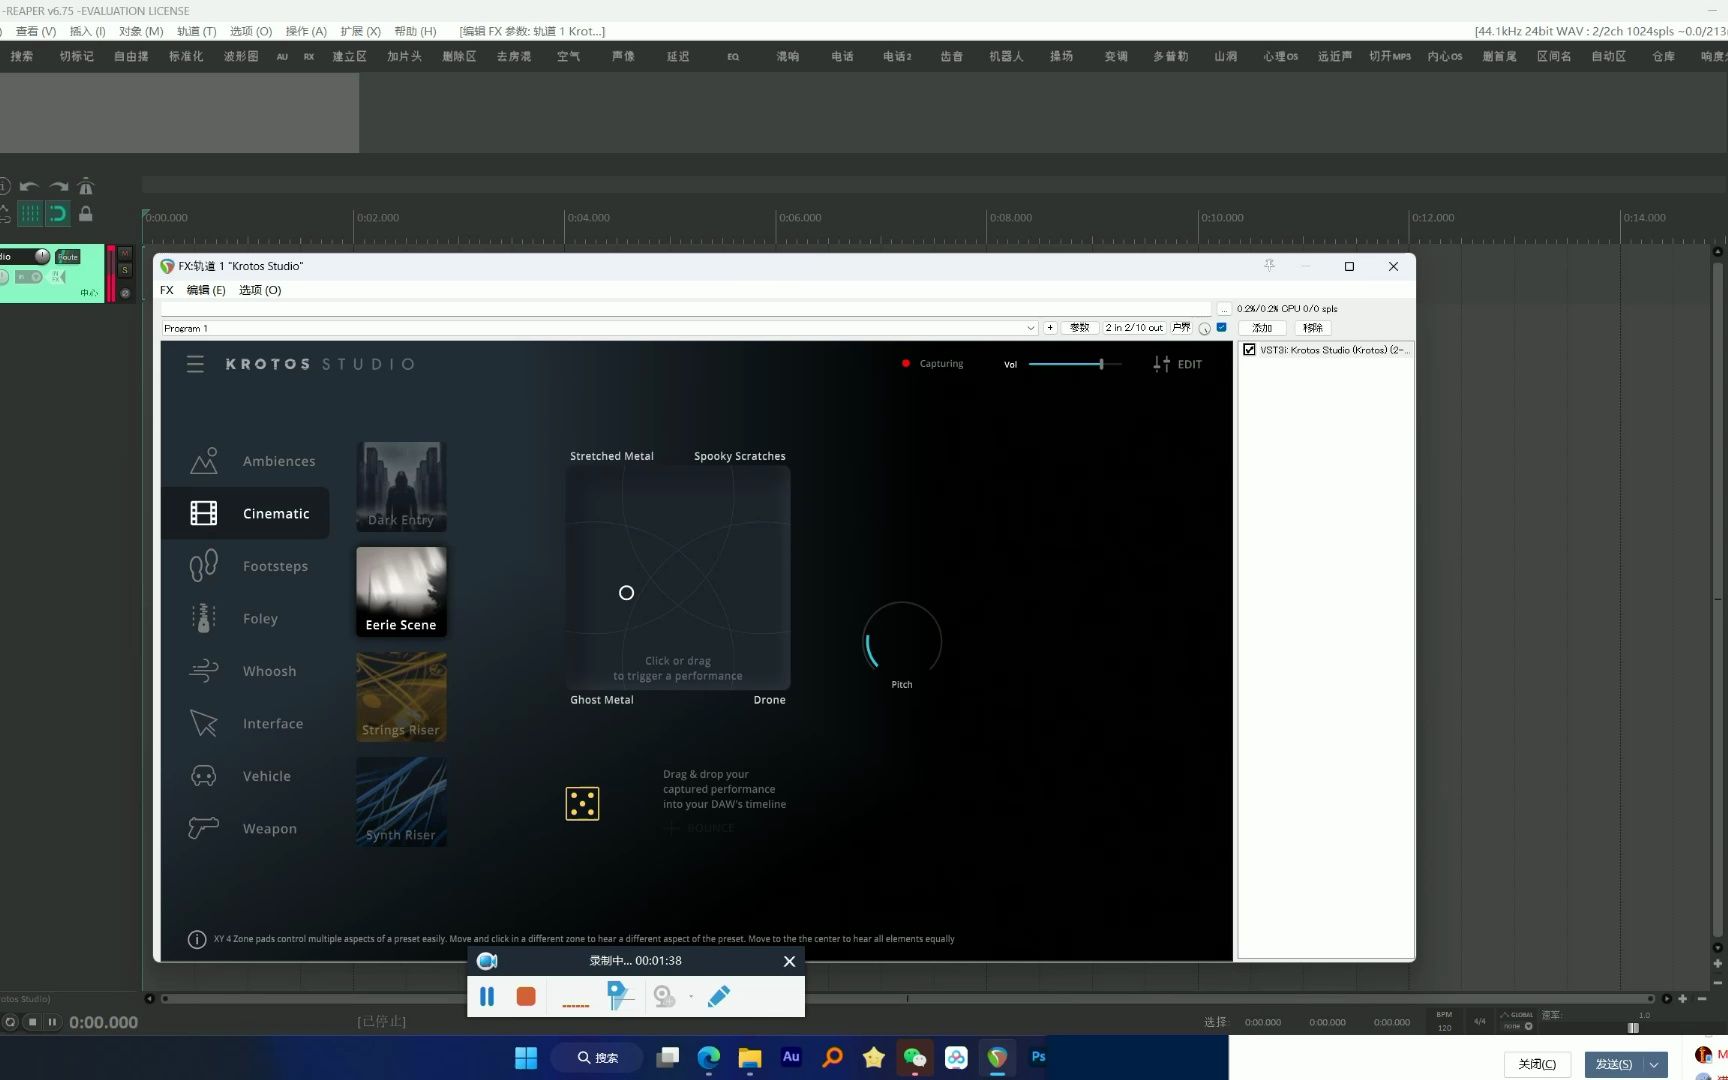1728x1080 pixels.
Task: Open REAPER 轨道 (T) menu
Action: click(196, 31)
